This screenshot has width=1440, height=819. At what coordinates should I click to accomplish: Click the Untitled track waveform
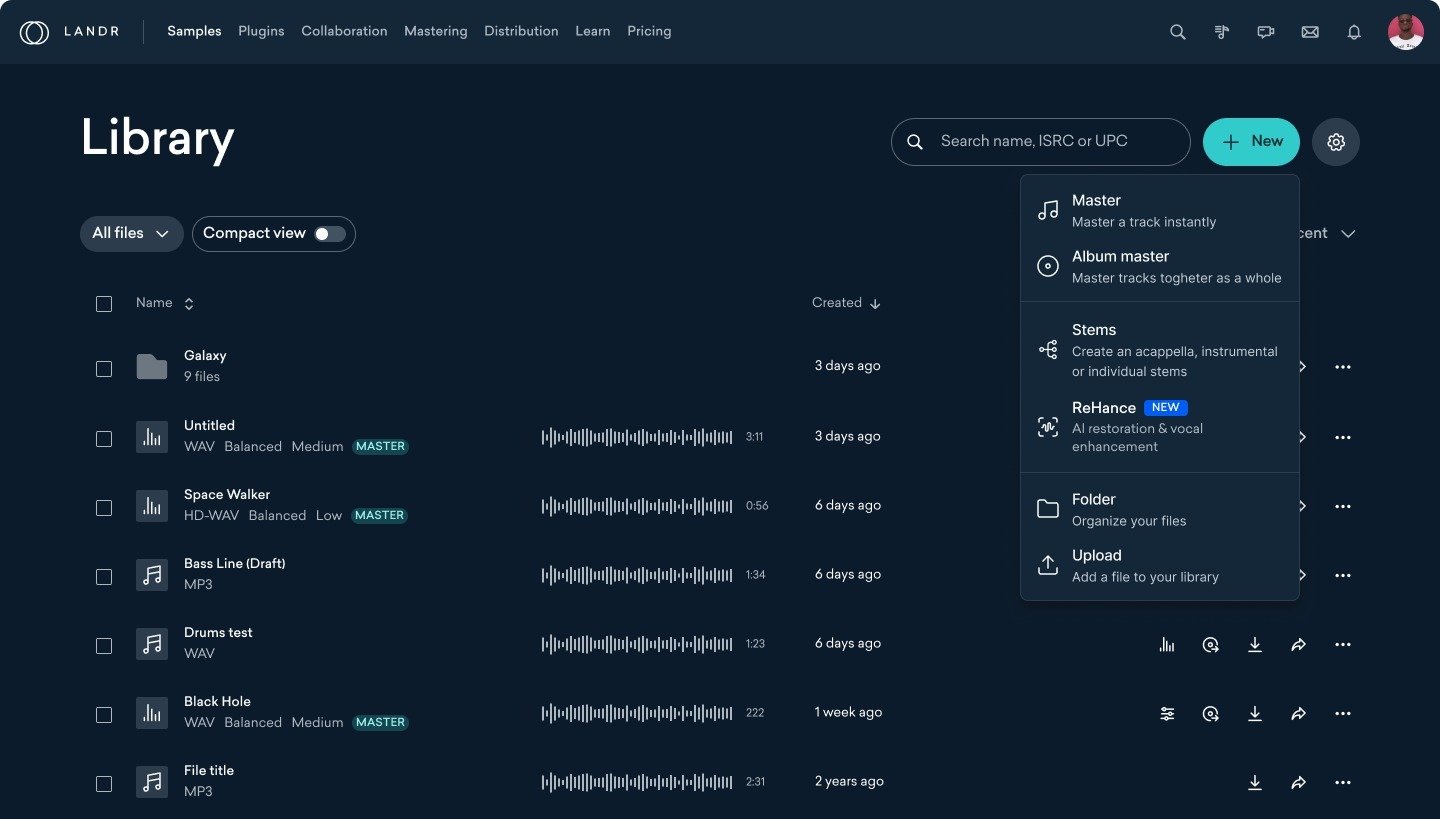point(637,437)
